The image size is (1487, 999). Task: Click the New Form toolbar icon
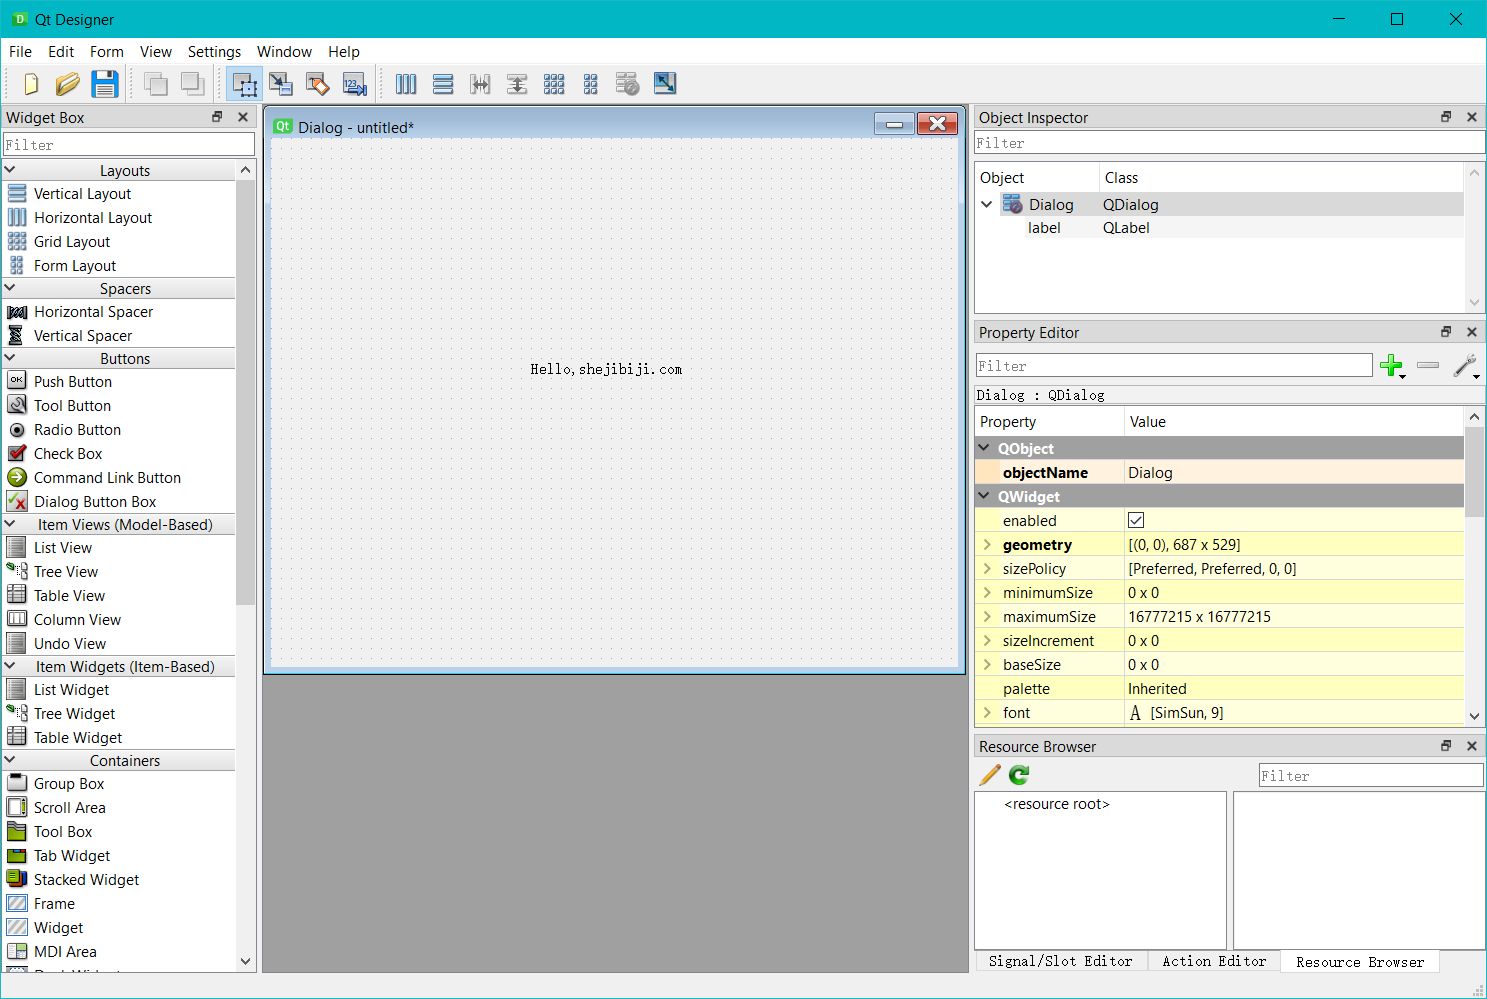click(31, 84)
